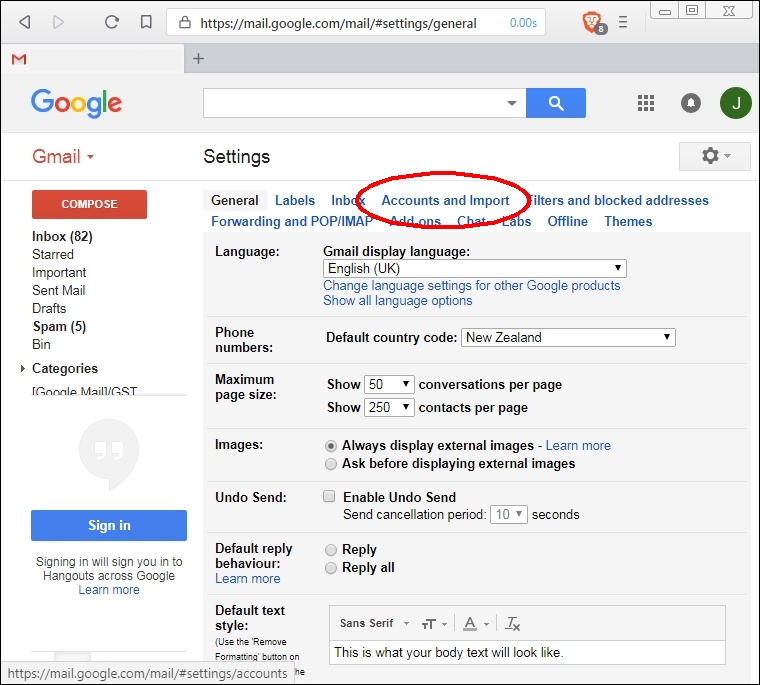Open the Gmail product switcher dropdown
This screenshot has height=685, width=760.
click(63, 157)
